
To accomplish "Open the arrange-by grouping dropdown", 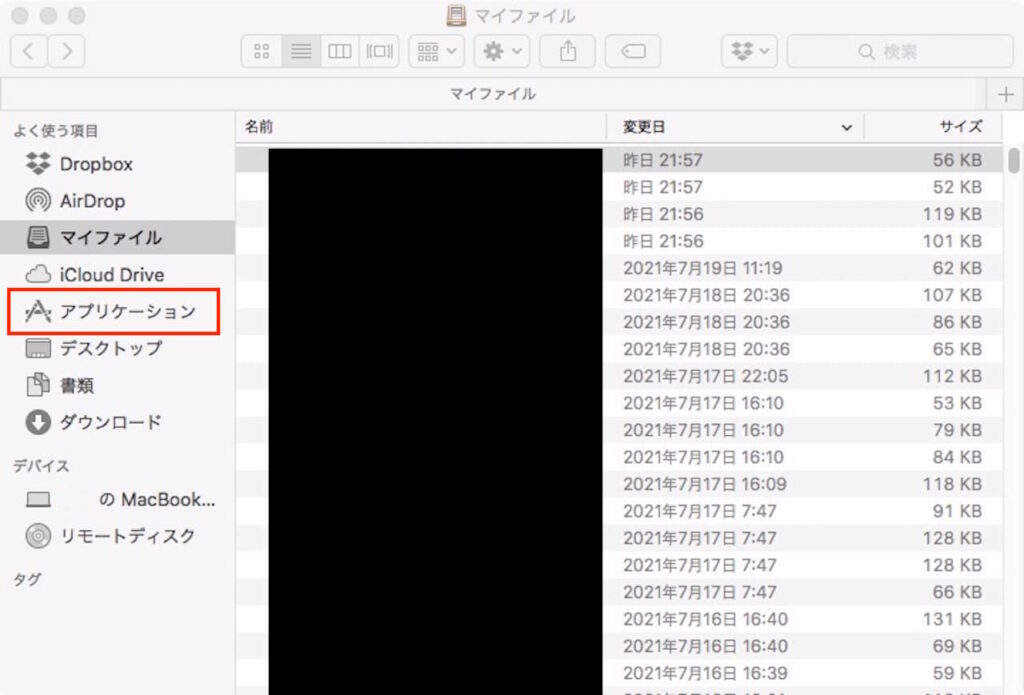I will (x=435, y=51).
